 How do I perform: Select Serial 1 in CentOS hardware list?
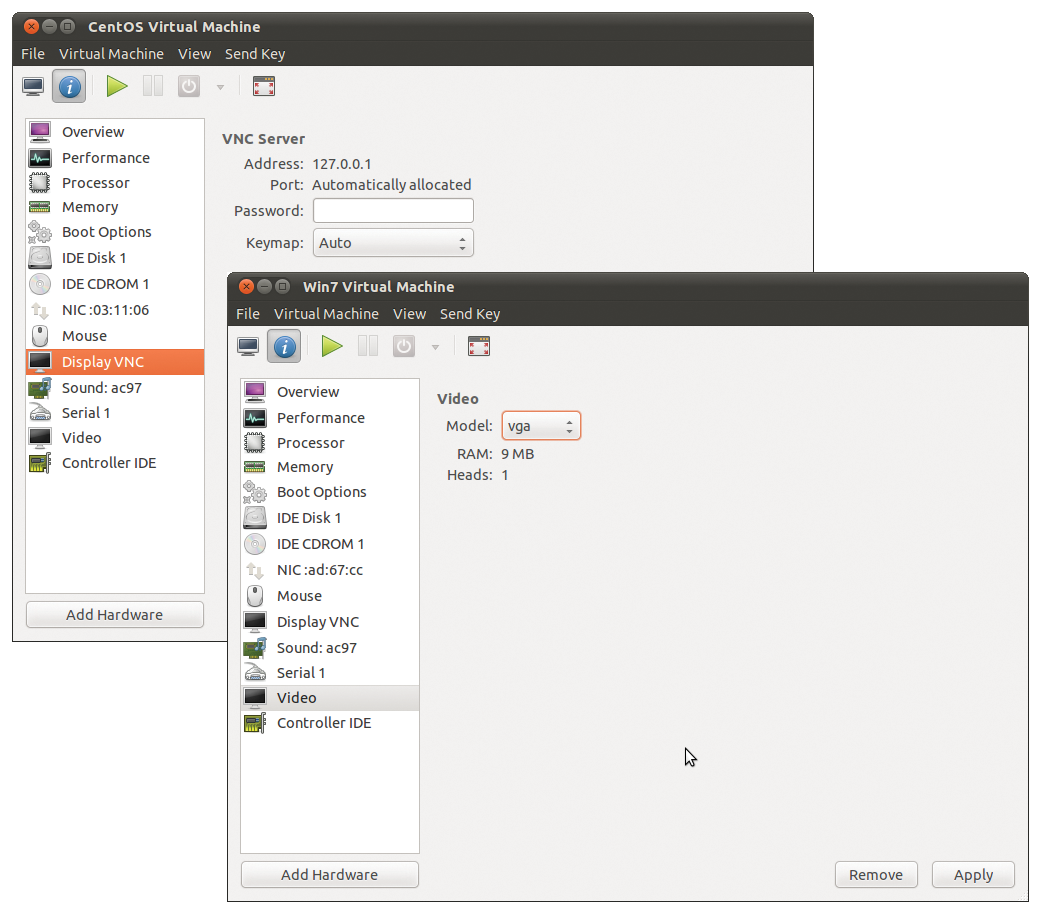pyautogui.click(x=115, y=413)
